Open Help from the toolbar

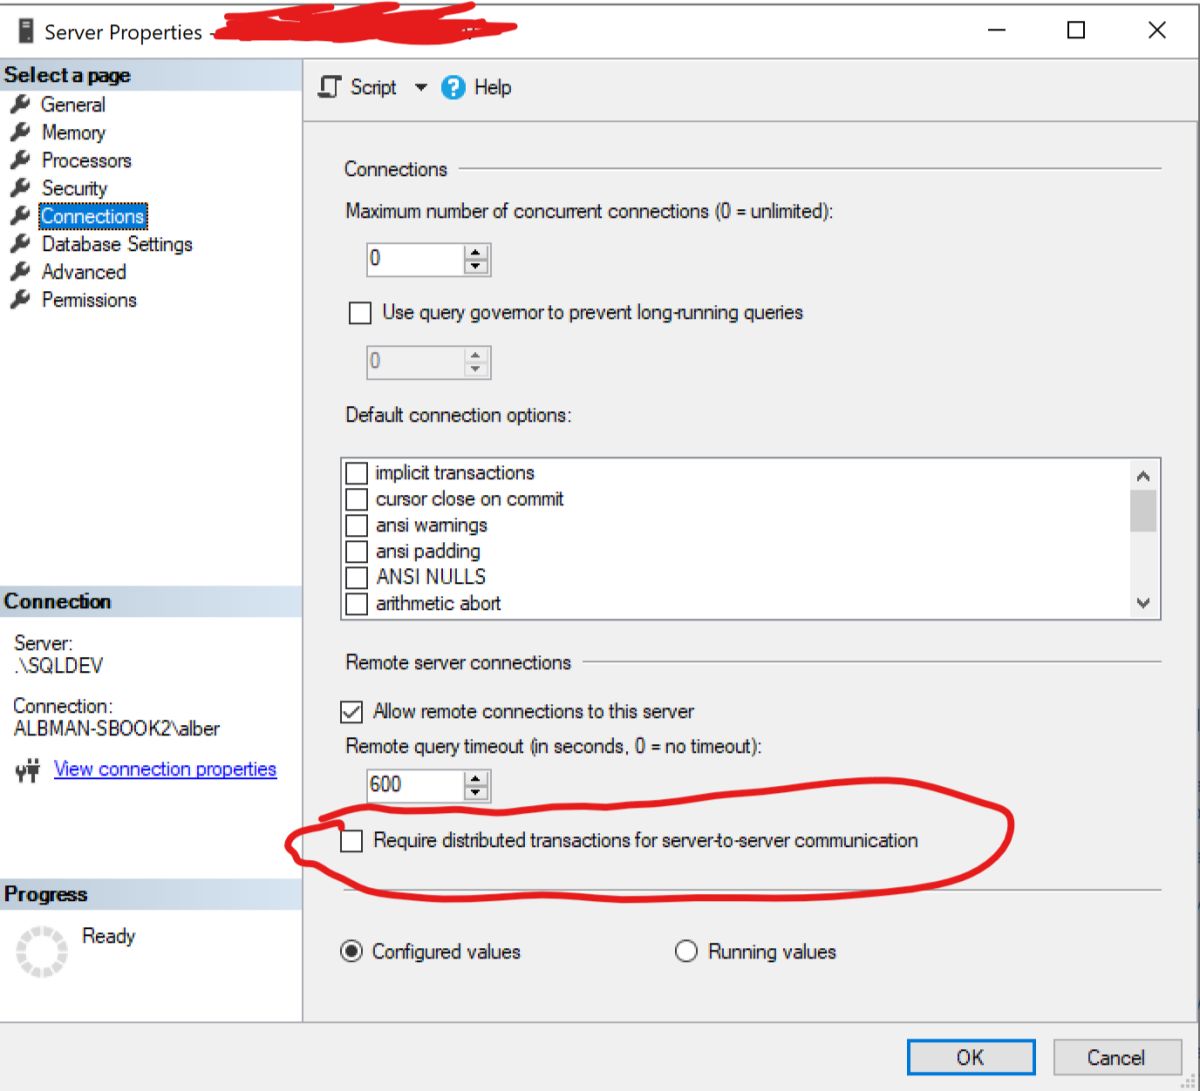point(477,88)
